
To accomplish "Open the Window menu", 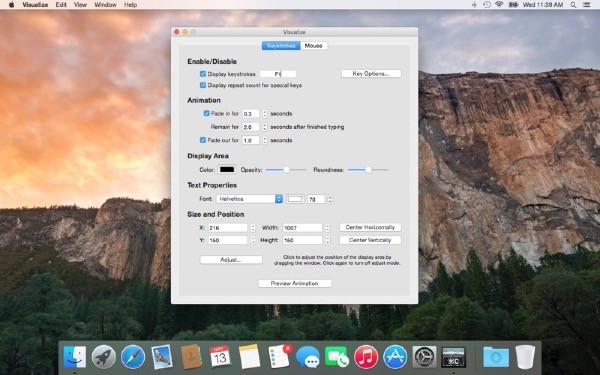I will pos(105,5).
